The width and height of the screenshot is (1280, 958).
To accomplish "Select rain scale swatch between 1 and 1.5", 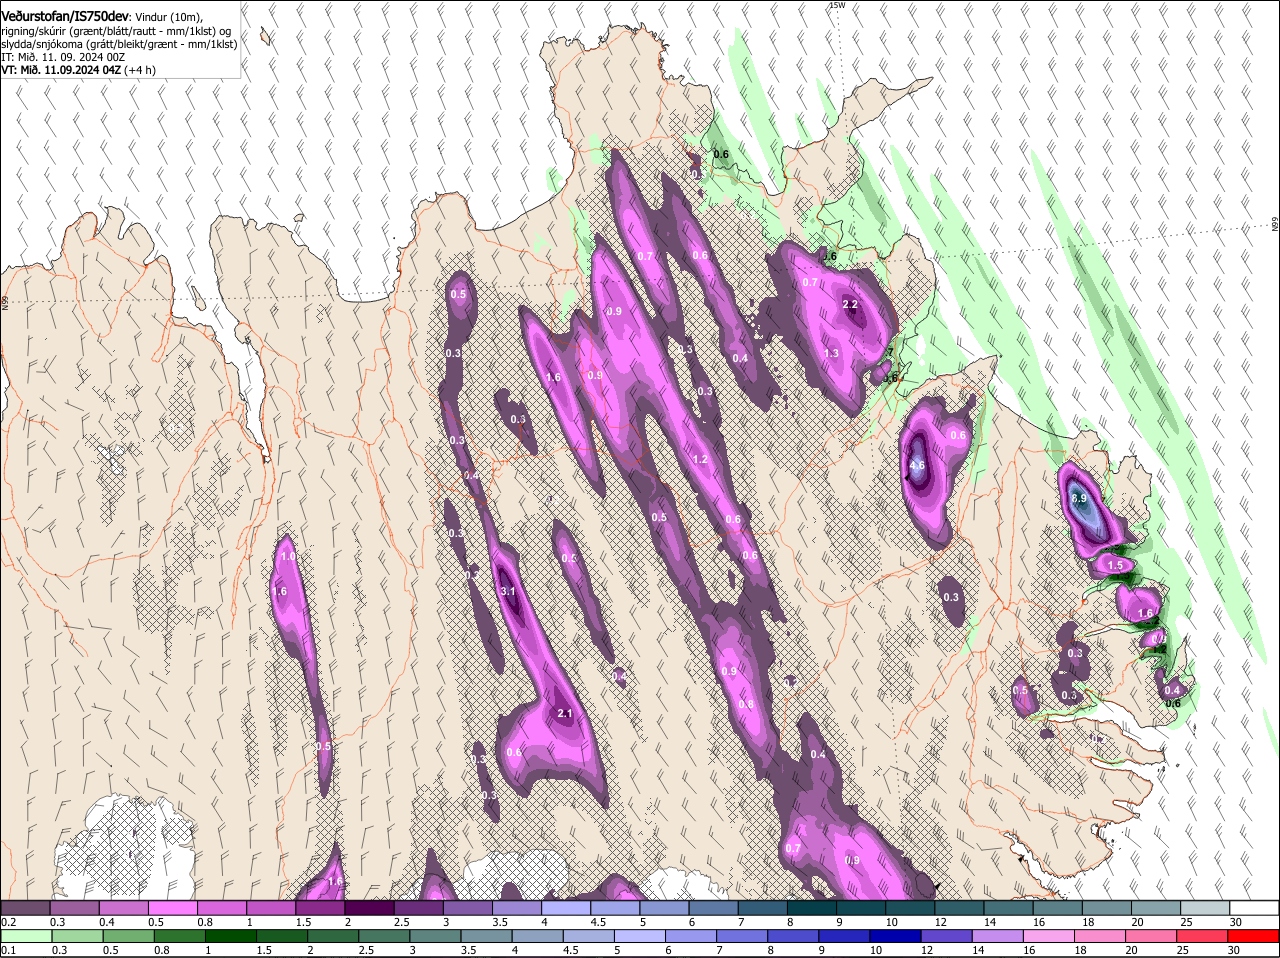I will (231, 936).
